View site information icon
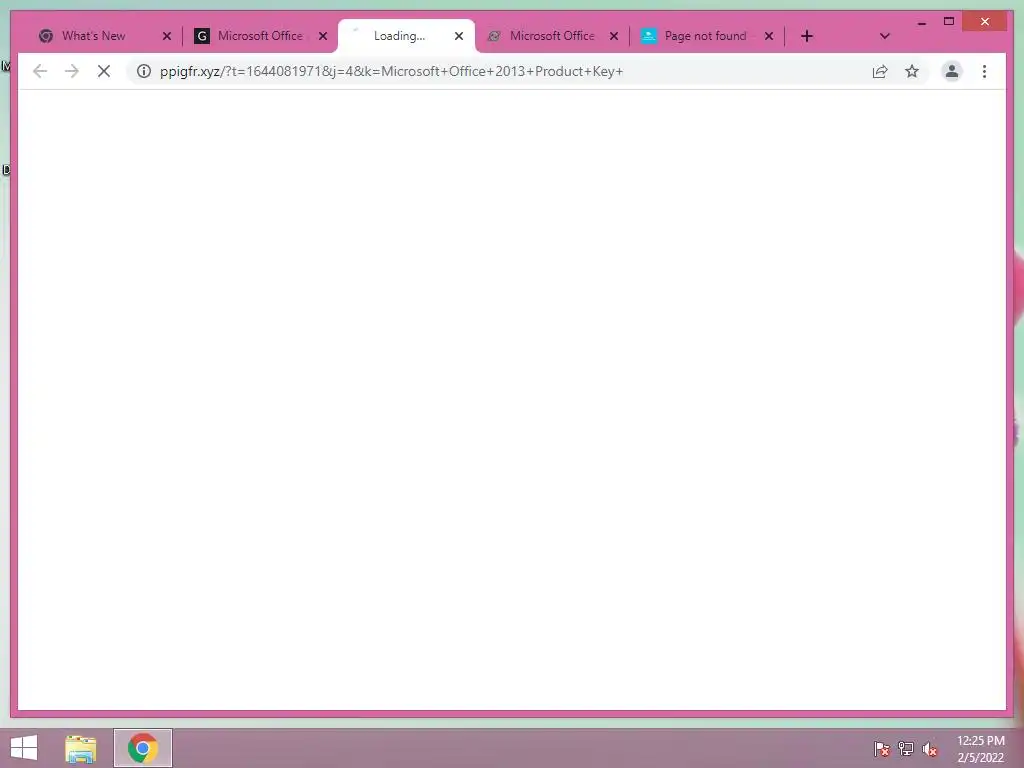This screenshot has height=768, width=1024. click(x=144, y=71)
